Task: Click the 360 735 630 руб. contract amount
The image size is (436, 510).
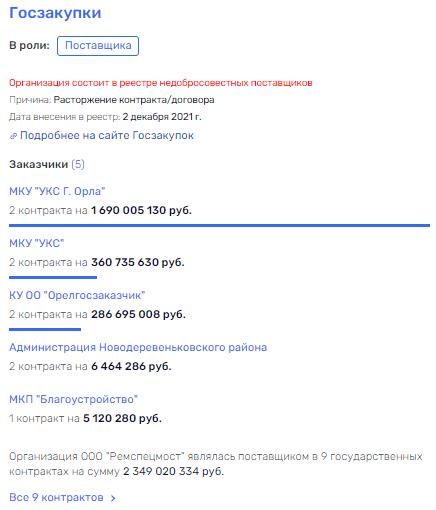Action: tap(138, 262)
